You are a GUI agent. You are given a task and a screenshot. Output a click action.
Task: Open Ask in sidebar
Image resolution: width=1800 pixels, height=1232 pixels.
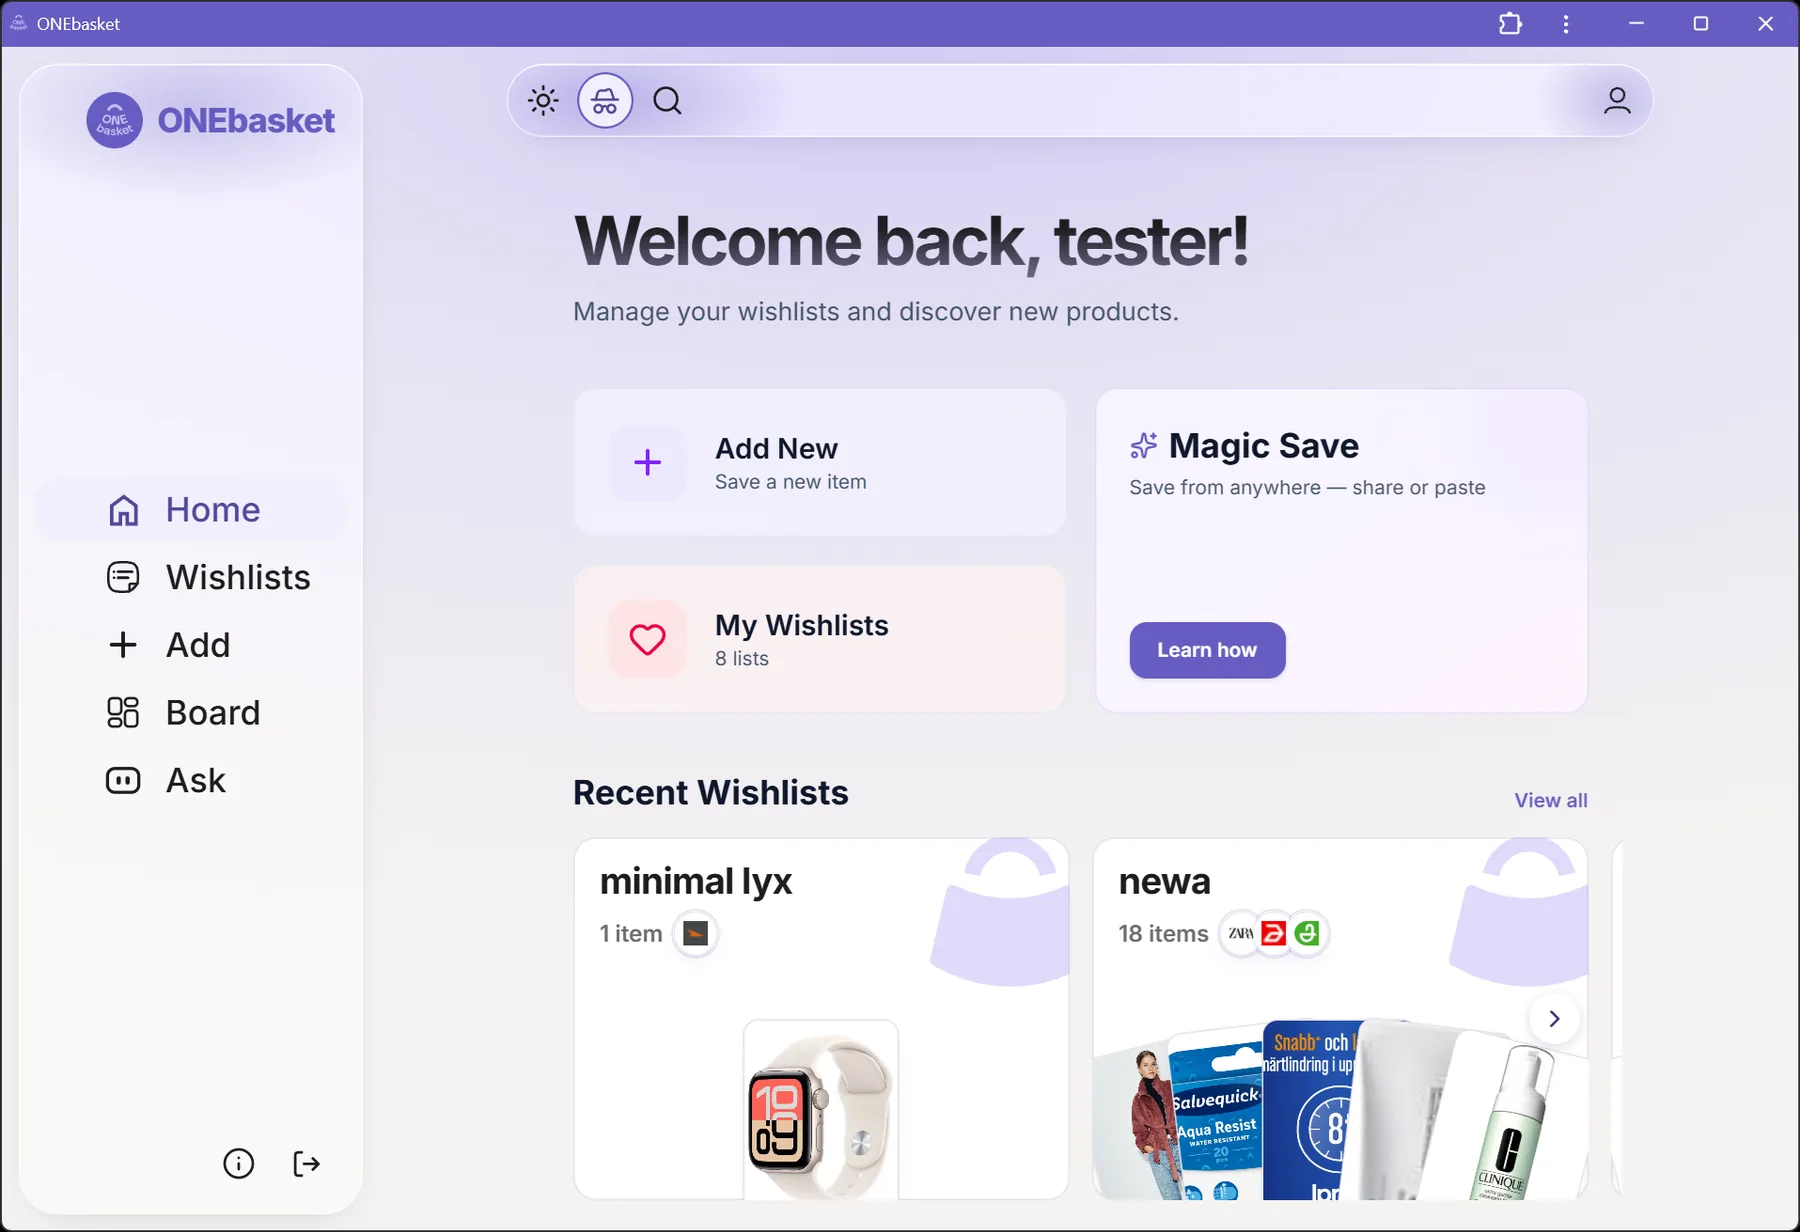pyautogui.click(x=190, y=780)
